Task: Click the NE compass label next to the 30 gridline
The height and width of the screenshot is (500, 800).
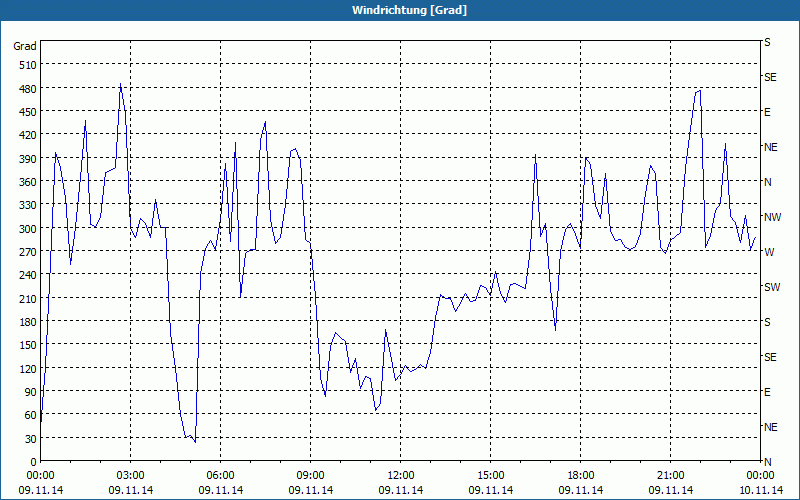Action: [x=770, y=427]
